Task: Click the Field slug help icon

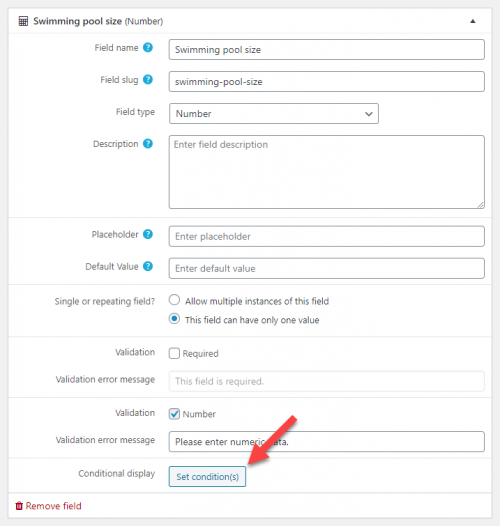Action: pos(148,80)
